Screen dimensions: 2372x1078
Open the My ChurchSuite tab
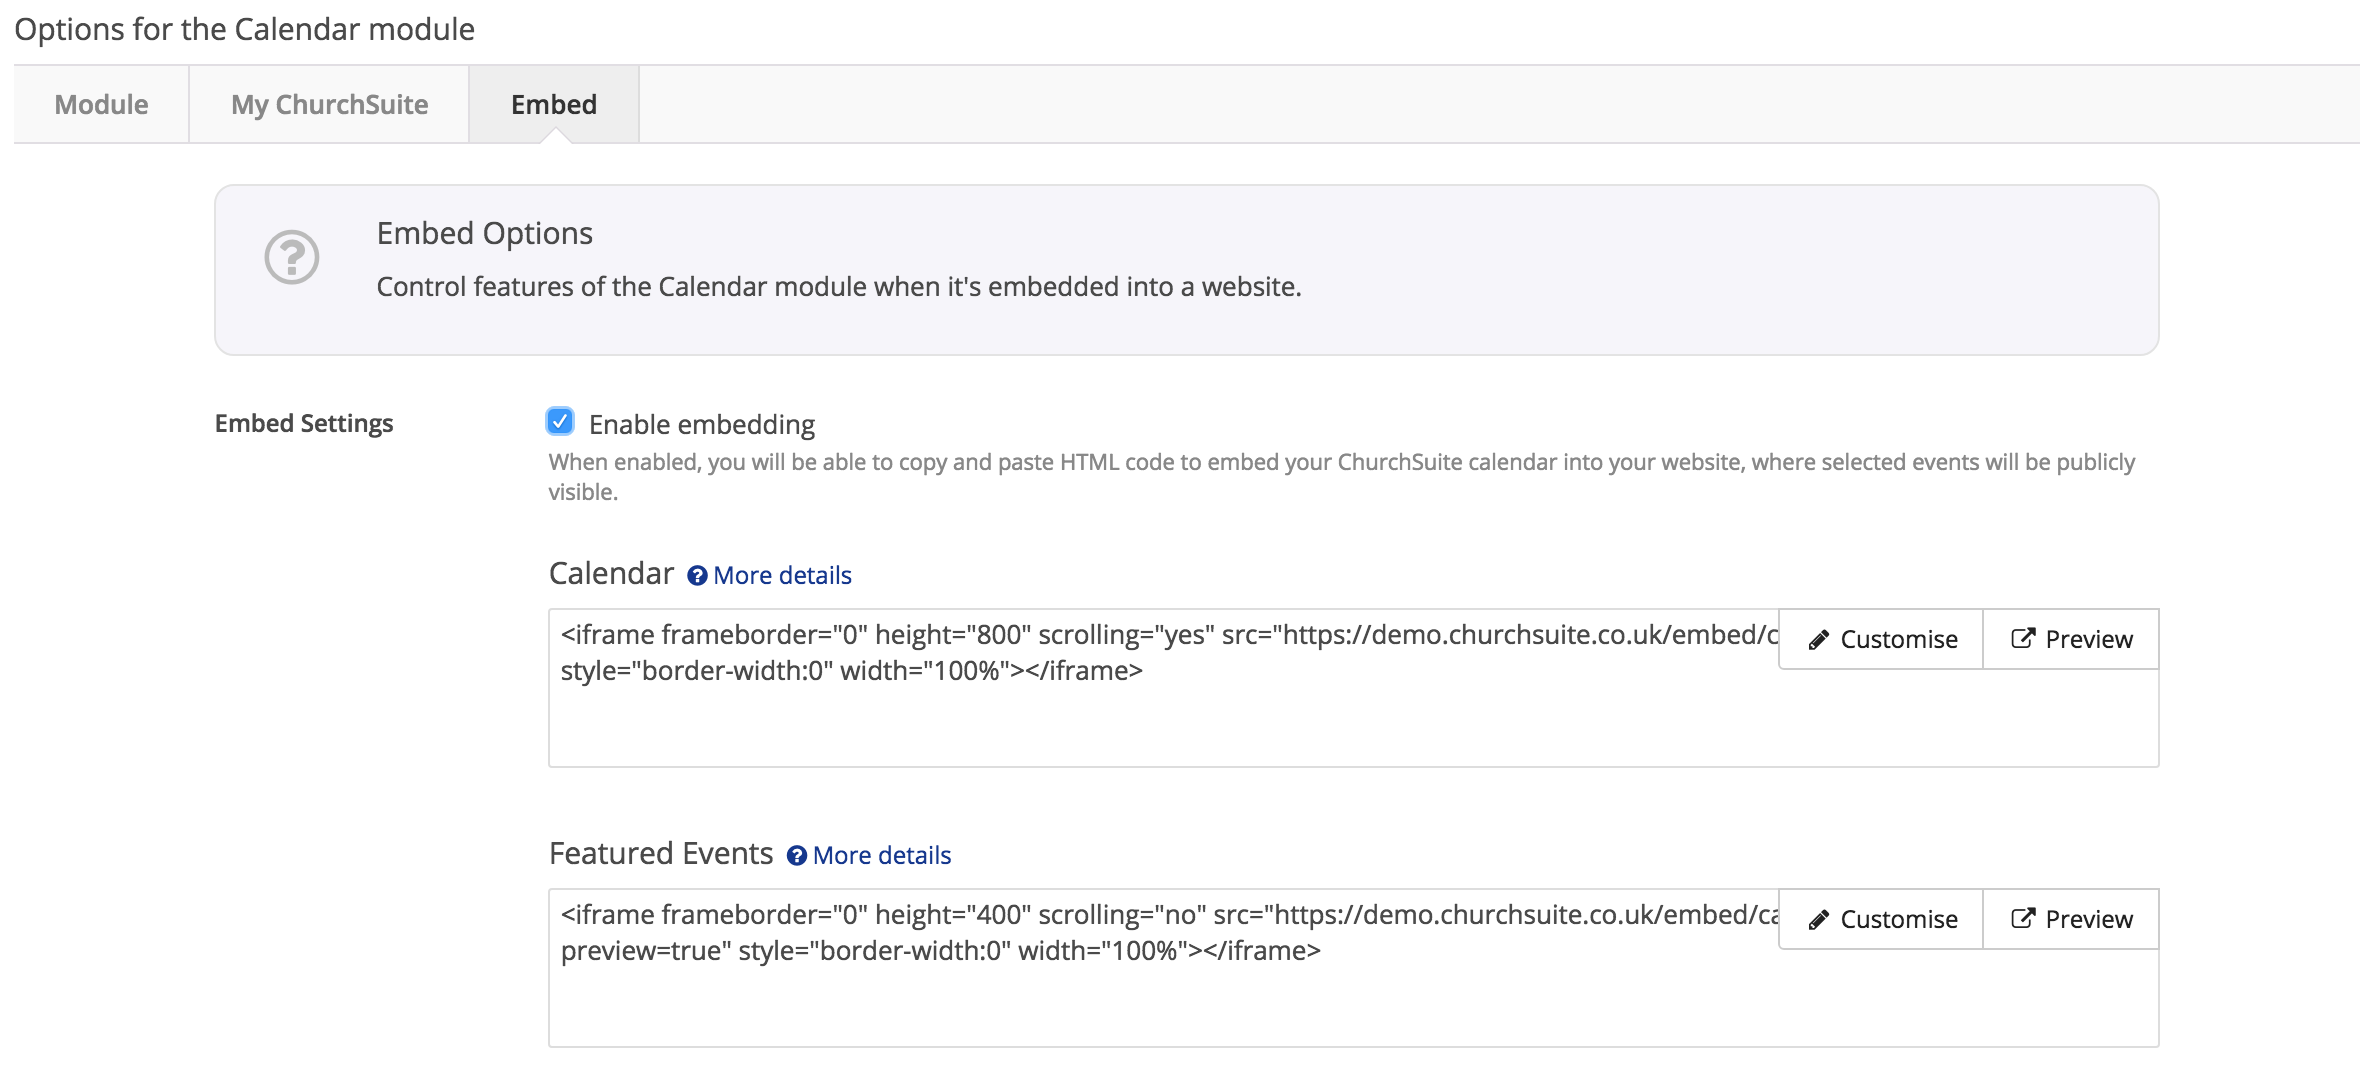329,105
